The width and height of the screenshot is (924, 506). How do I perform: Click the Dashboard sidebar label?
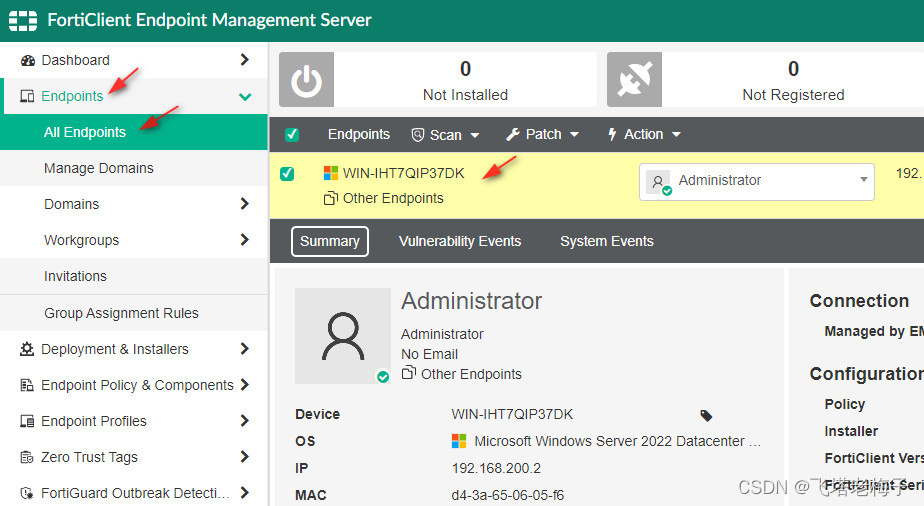pyautogui.click(x=75, y=60)
